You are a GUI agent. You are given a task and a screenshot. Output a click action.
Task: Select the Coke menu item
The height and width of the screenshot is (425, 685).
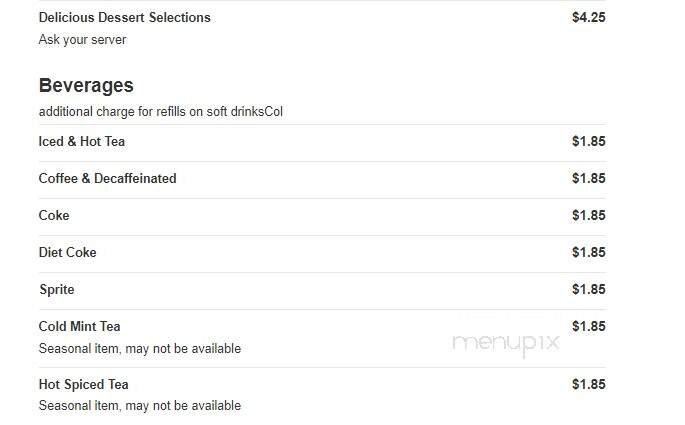pos(54,215)
